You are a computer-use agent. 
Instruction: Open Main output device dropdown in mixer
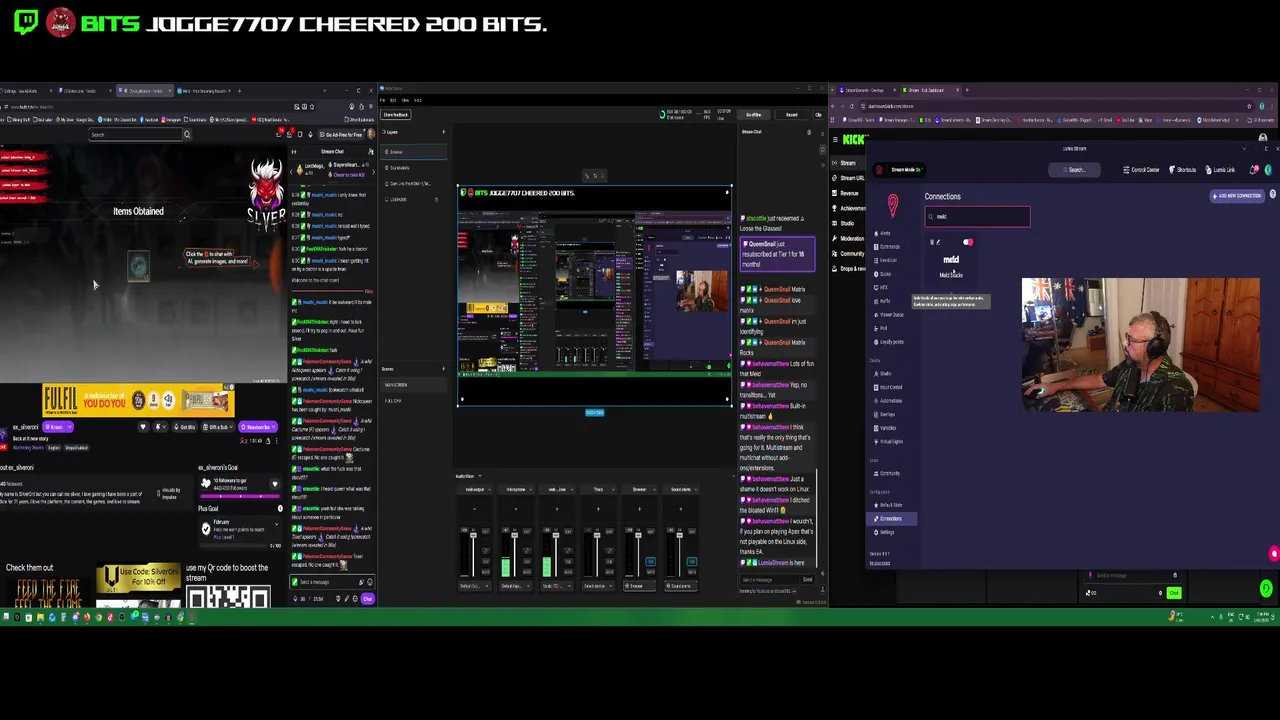[x=475, y=586]
